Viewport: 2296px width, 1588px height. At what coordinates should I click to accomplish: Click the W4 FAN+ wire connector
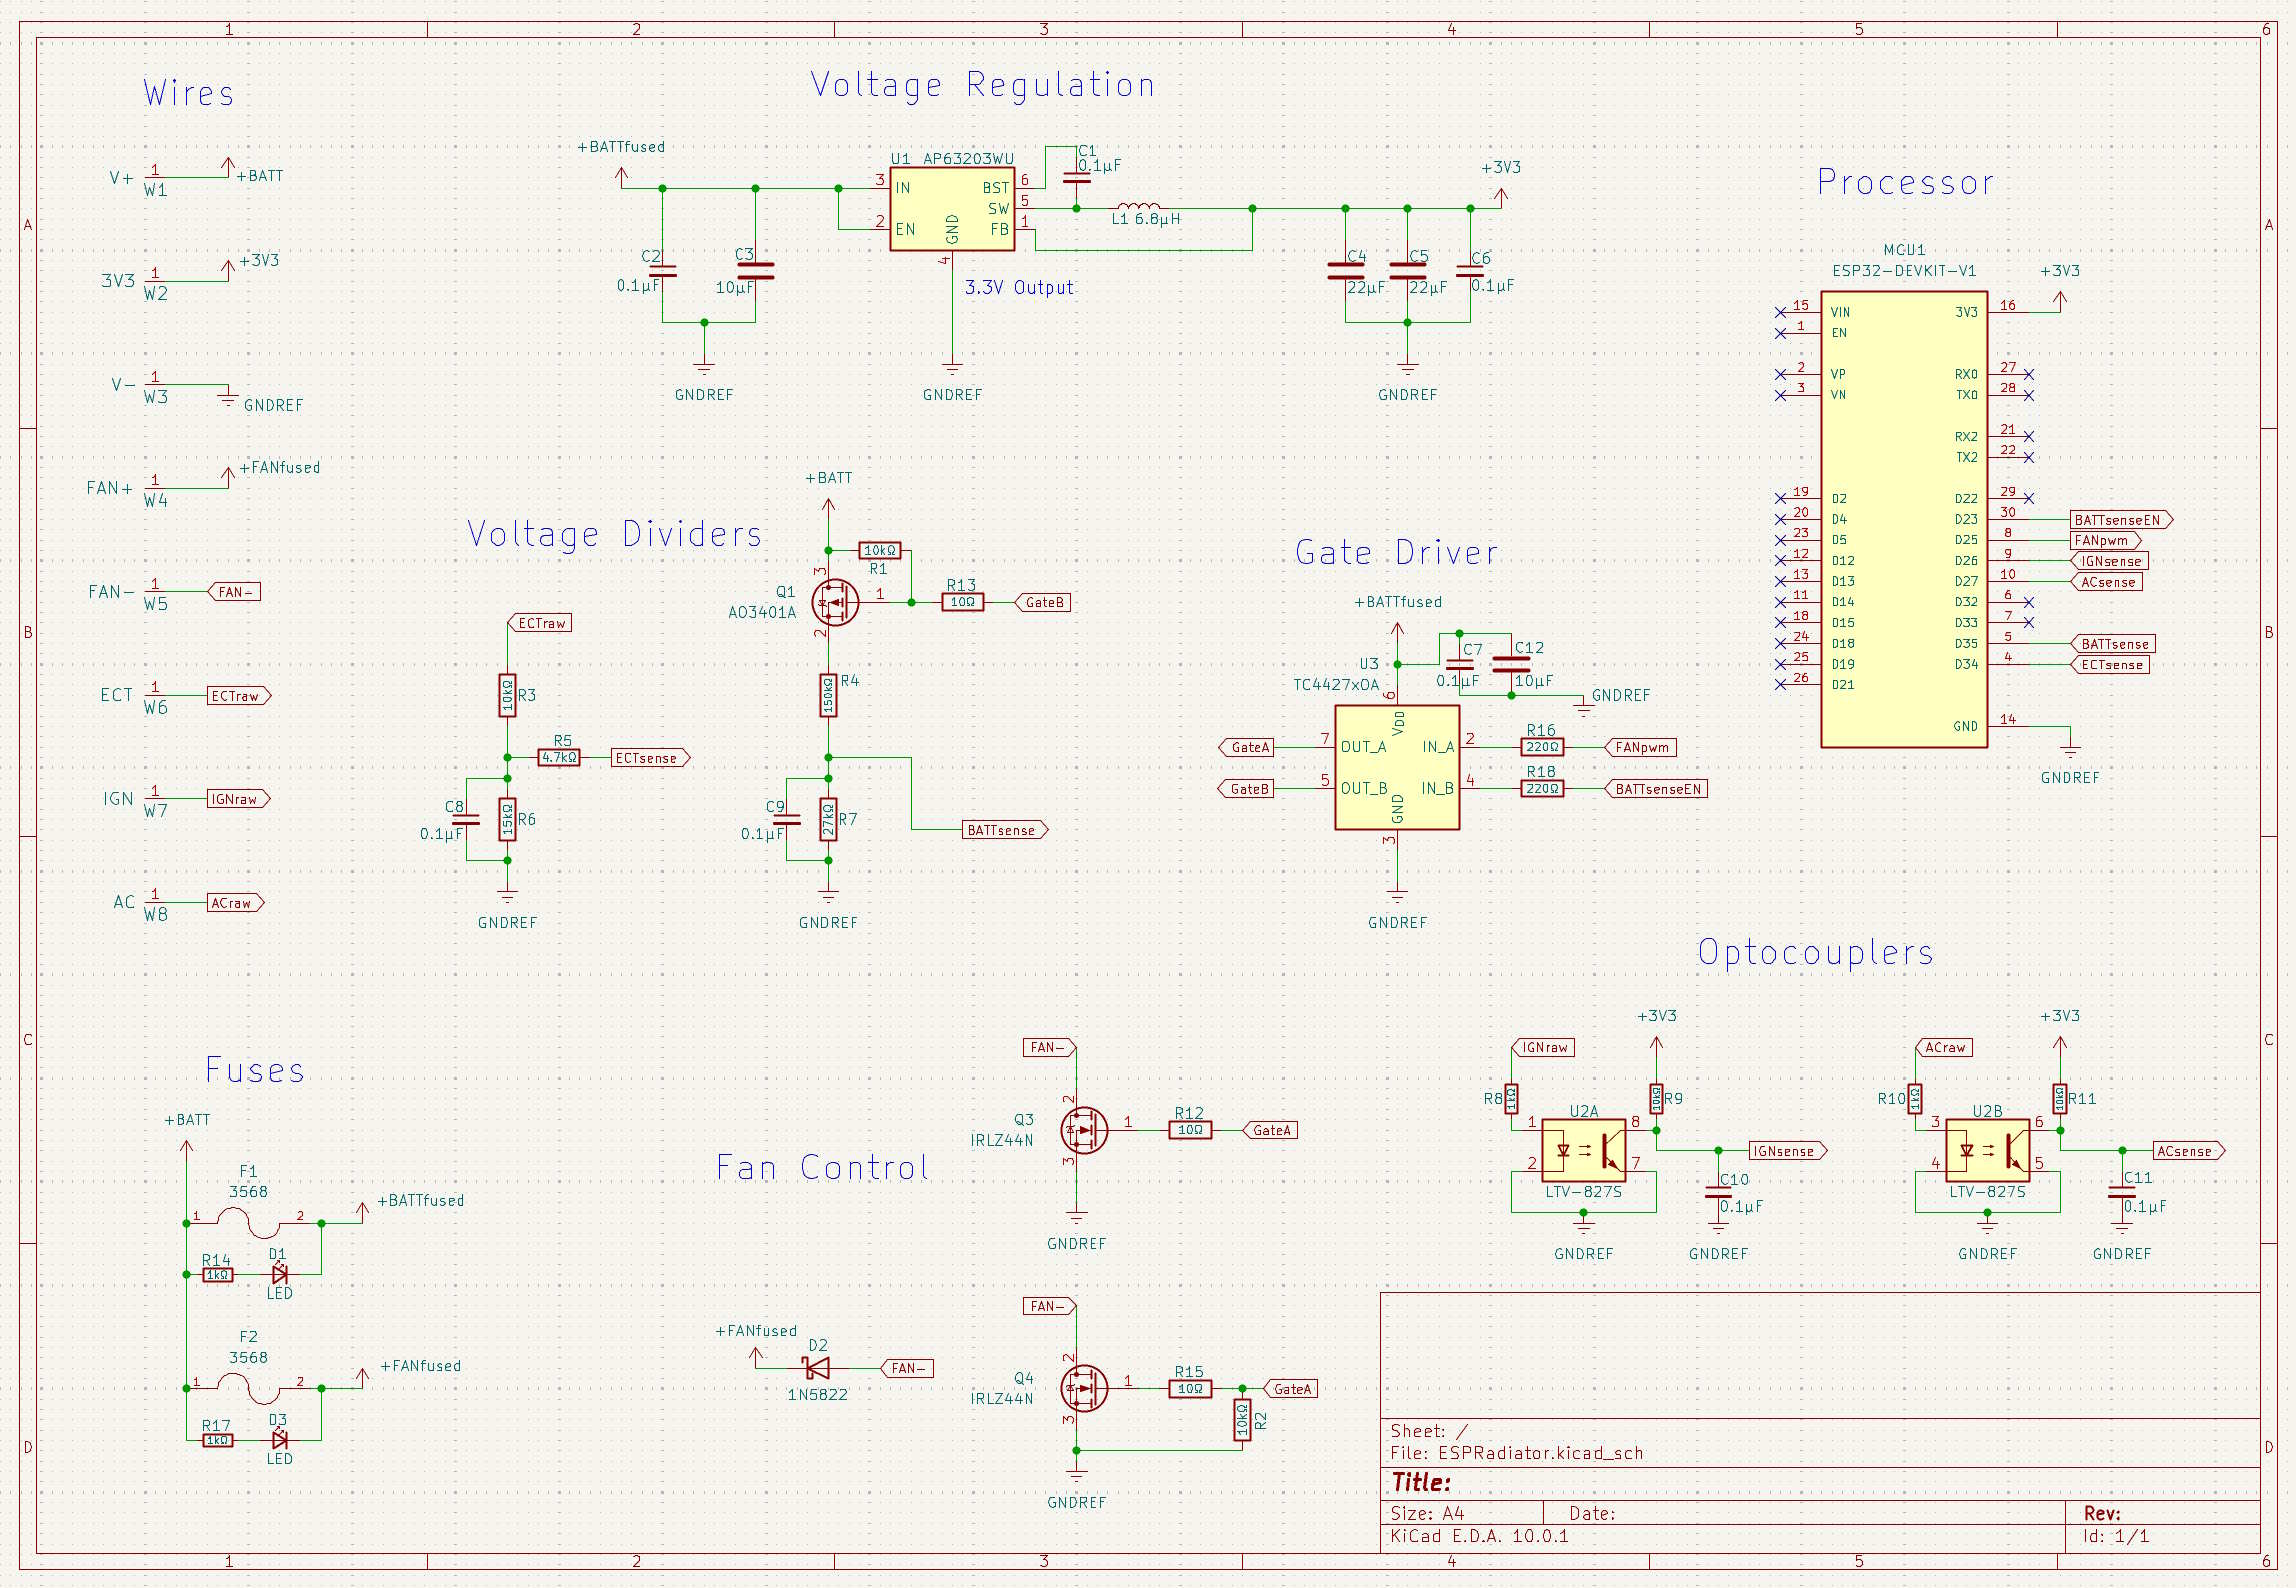click(x=154, y=490)
